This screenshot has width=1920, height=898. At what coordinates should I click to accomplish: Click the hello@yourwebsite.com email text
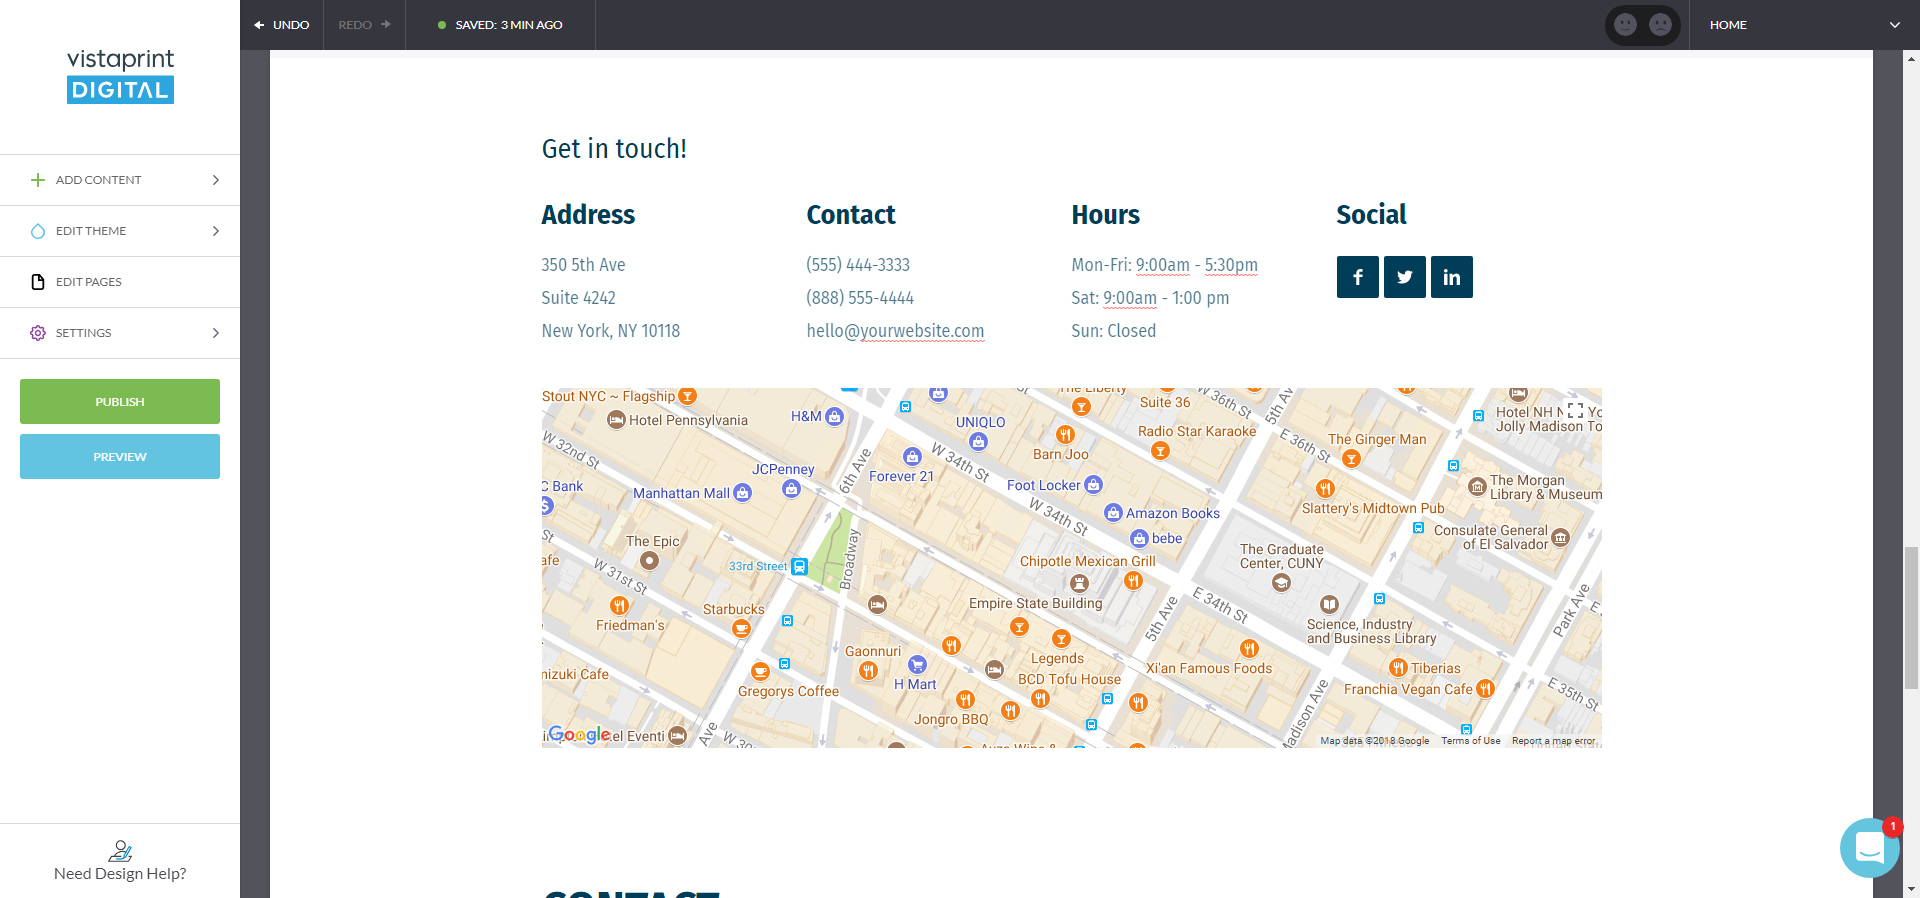pyautogui.click(x=895, y=331)
